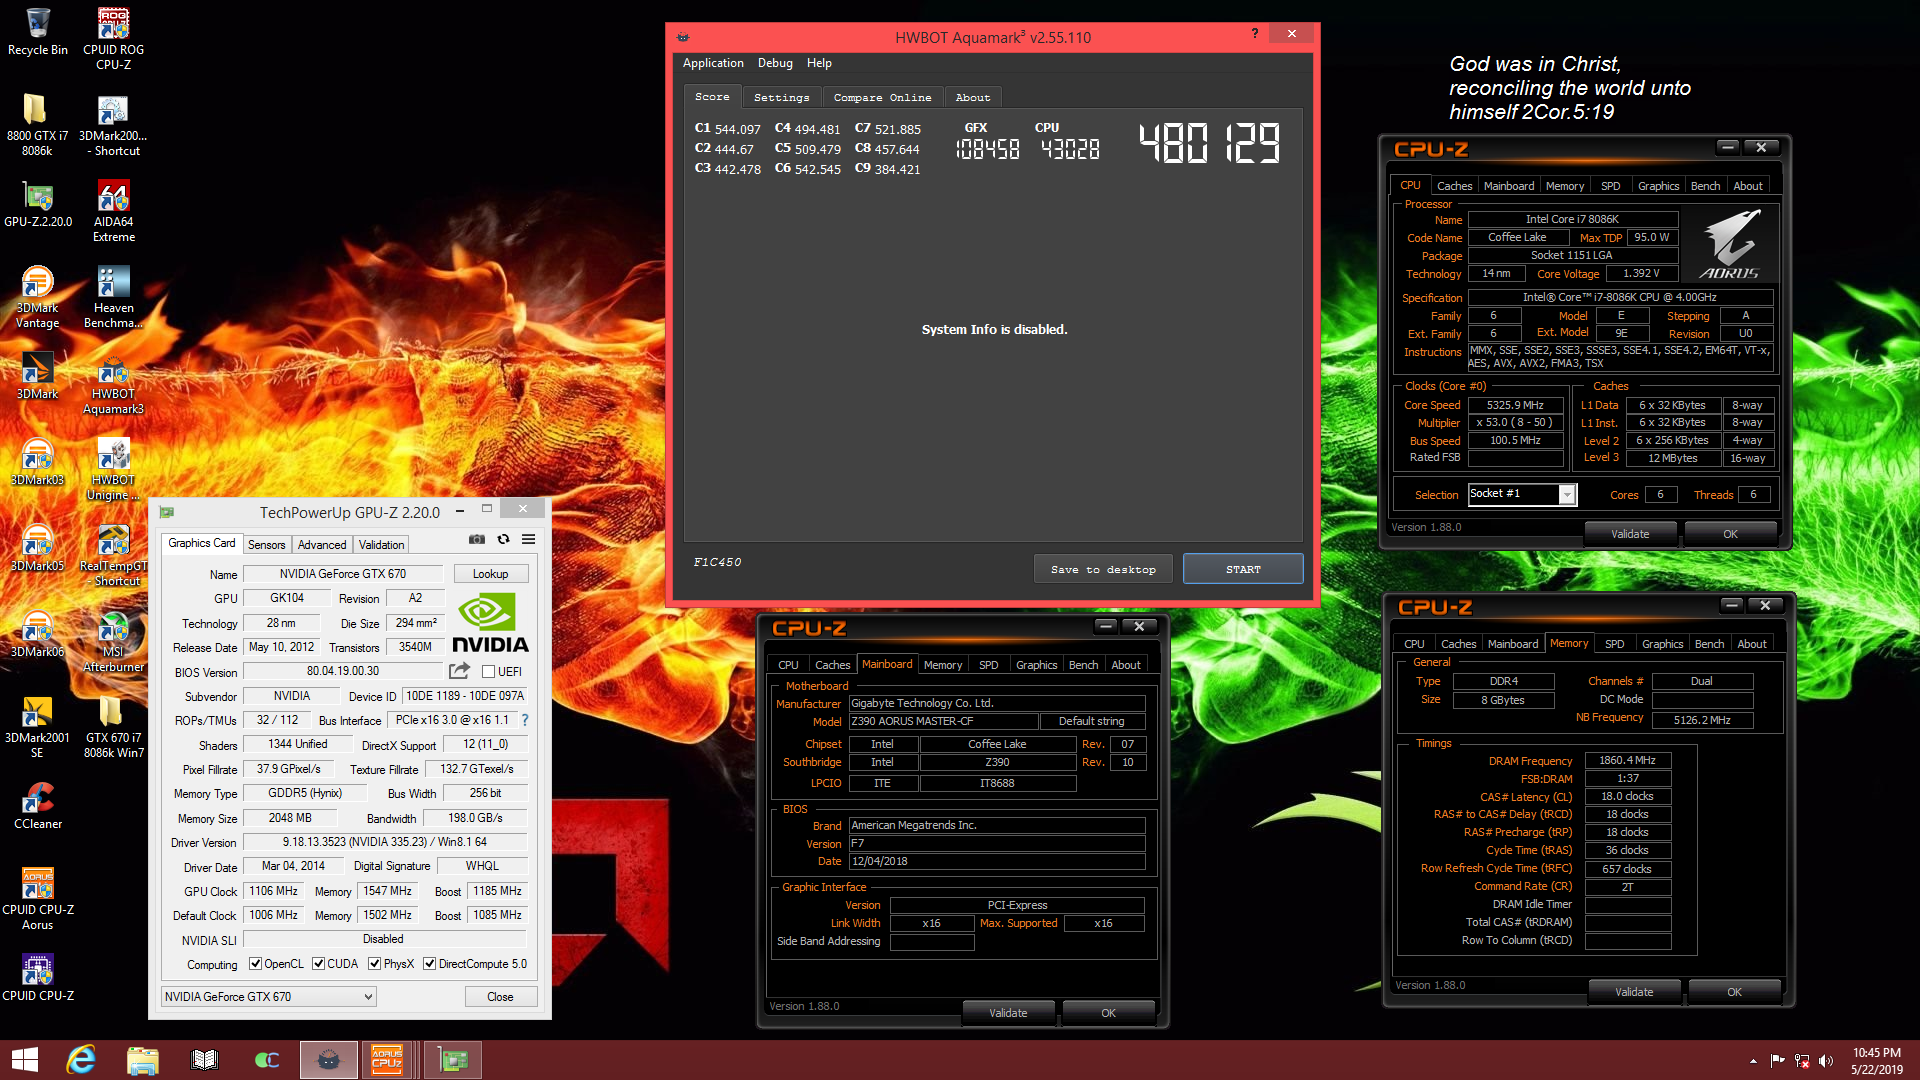Open File Explorer from taskbar

click(142, 1060)
